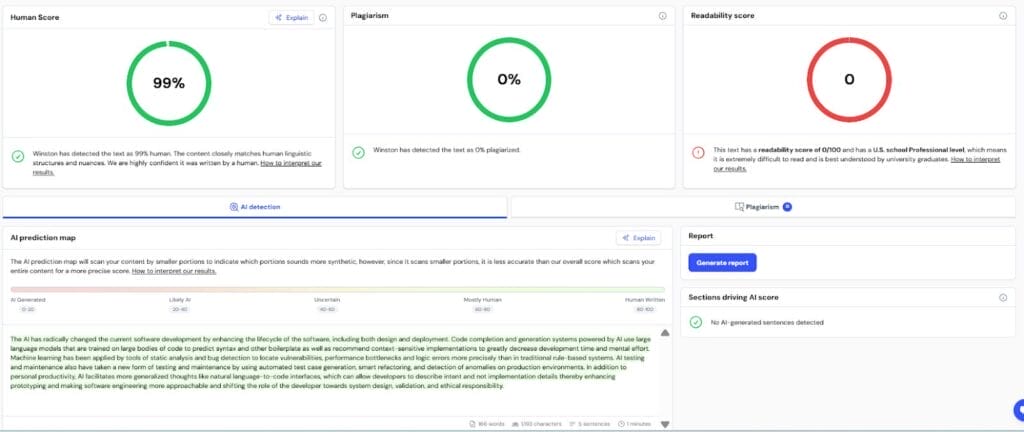This screenshot has width=1024, height=432.
Task: Click the green checkmark under Human Score
Action: [18, 156]
